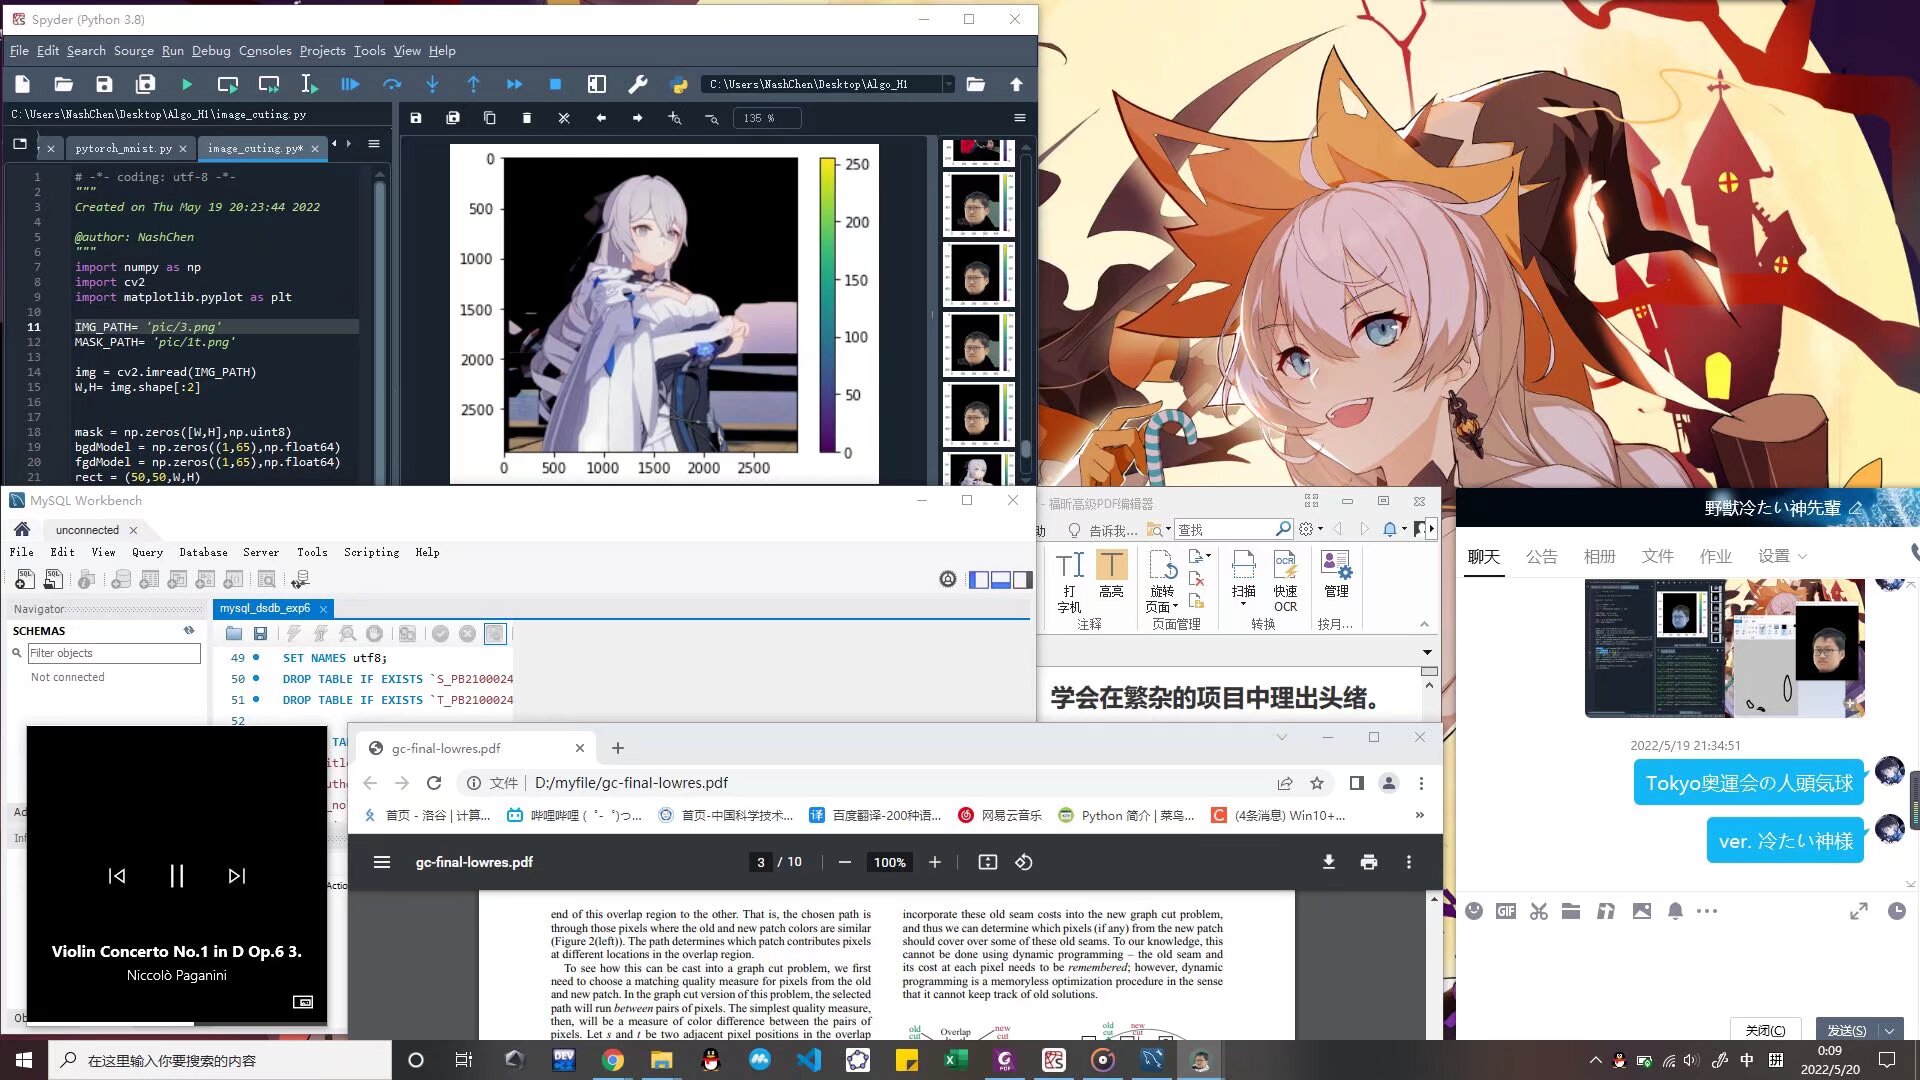Open the Consoles menu in Spyder

265,51
